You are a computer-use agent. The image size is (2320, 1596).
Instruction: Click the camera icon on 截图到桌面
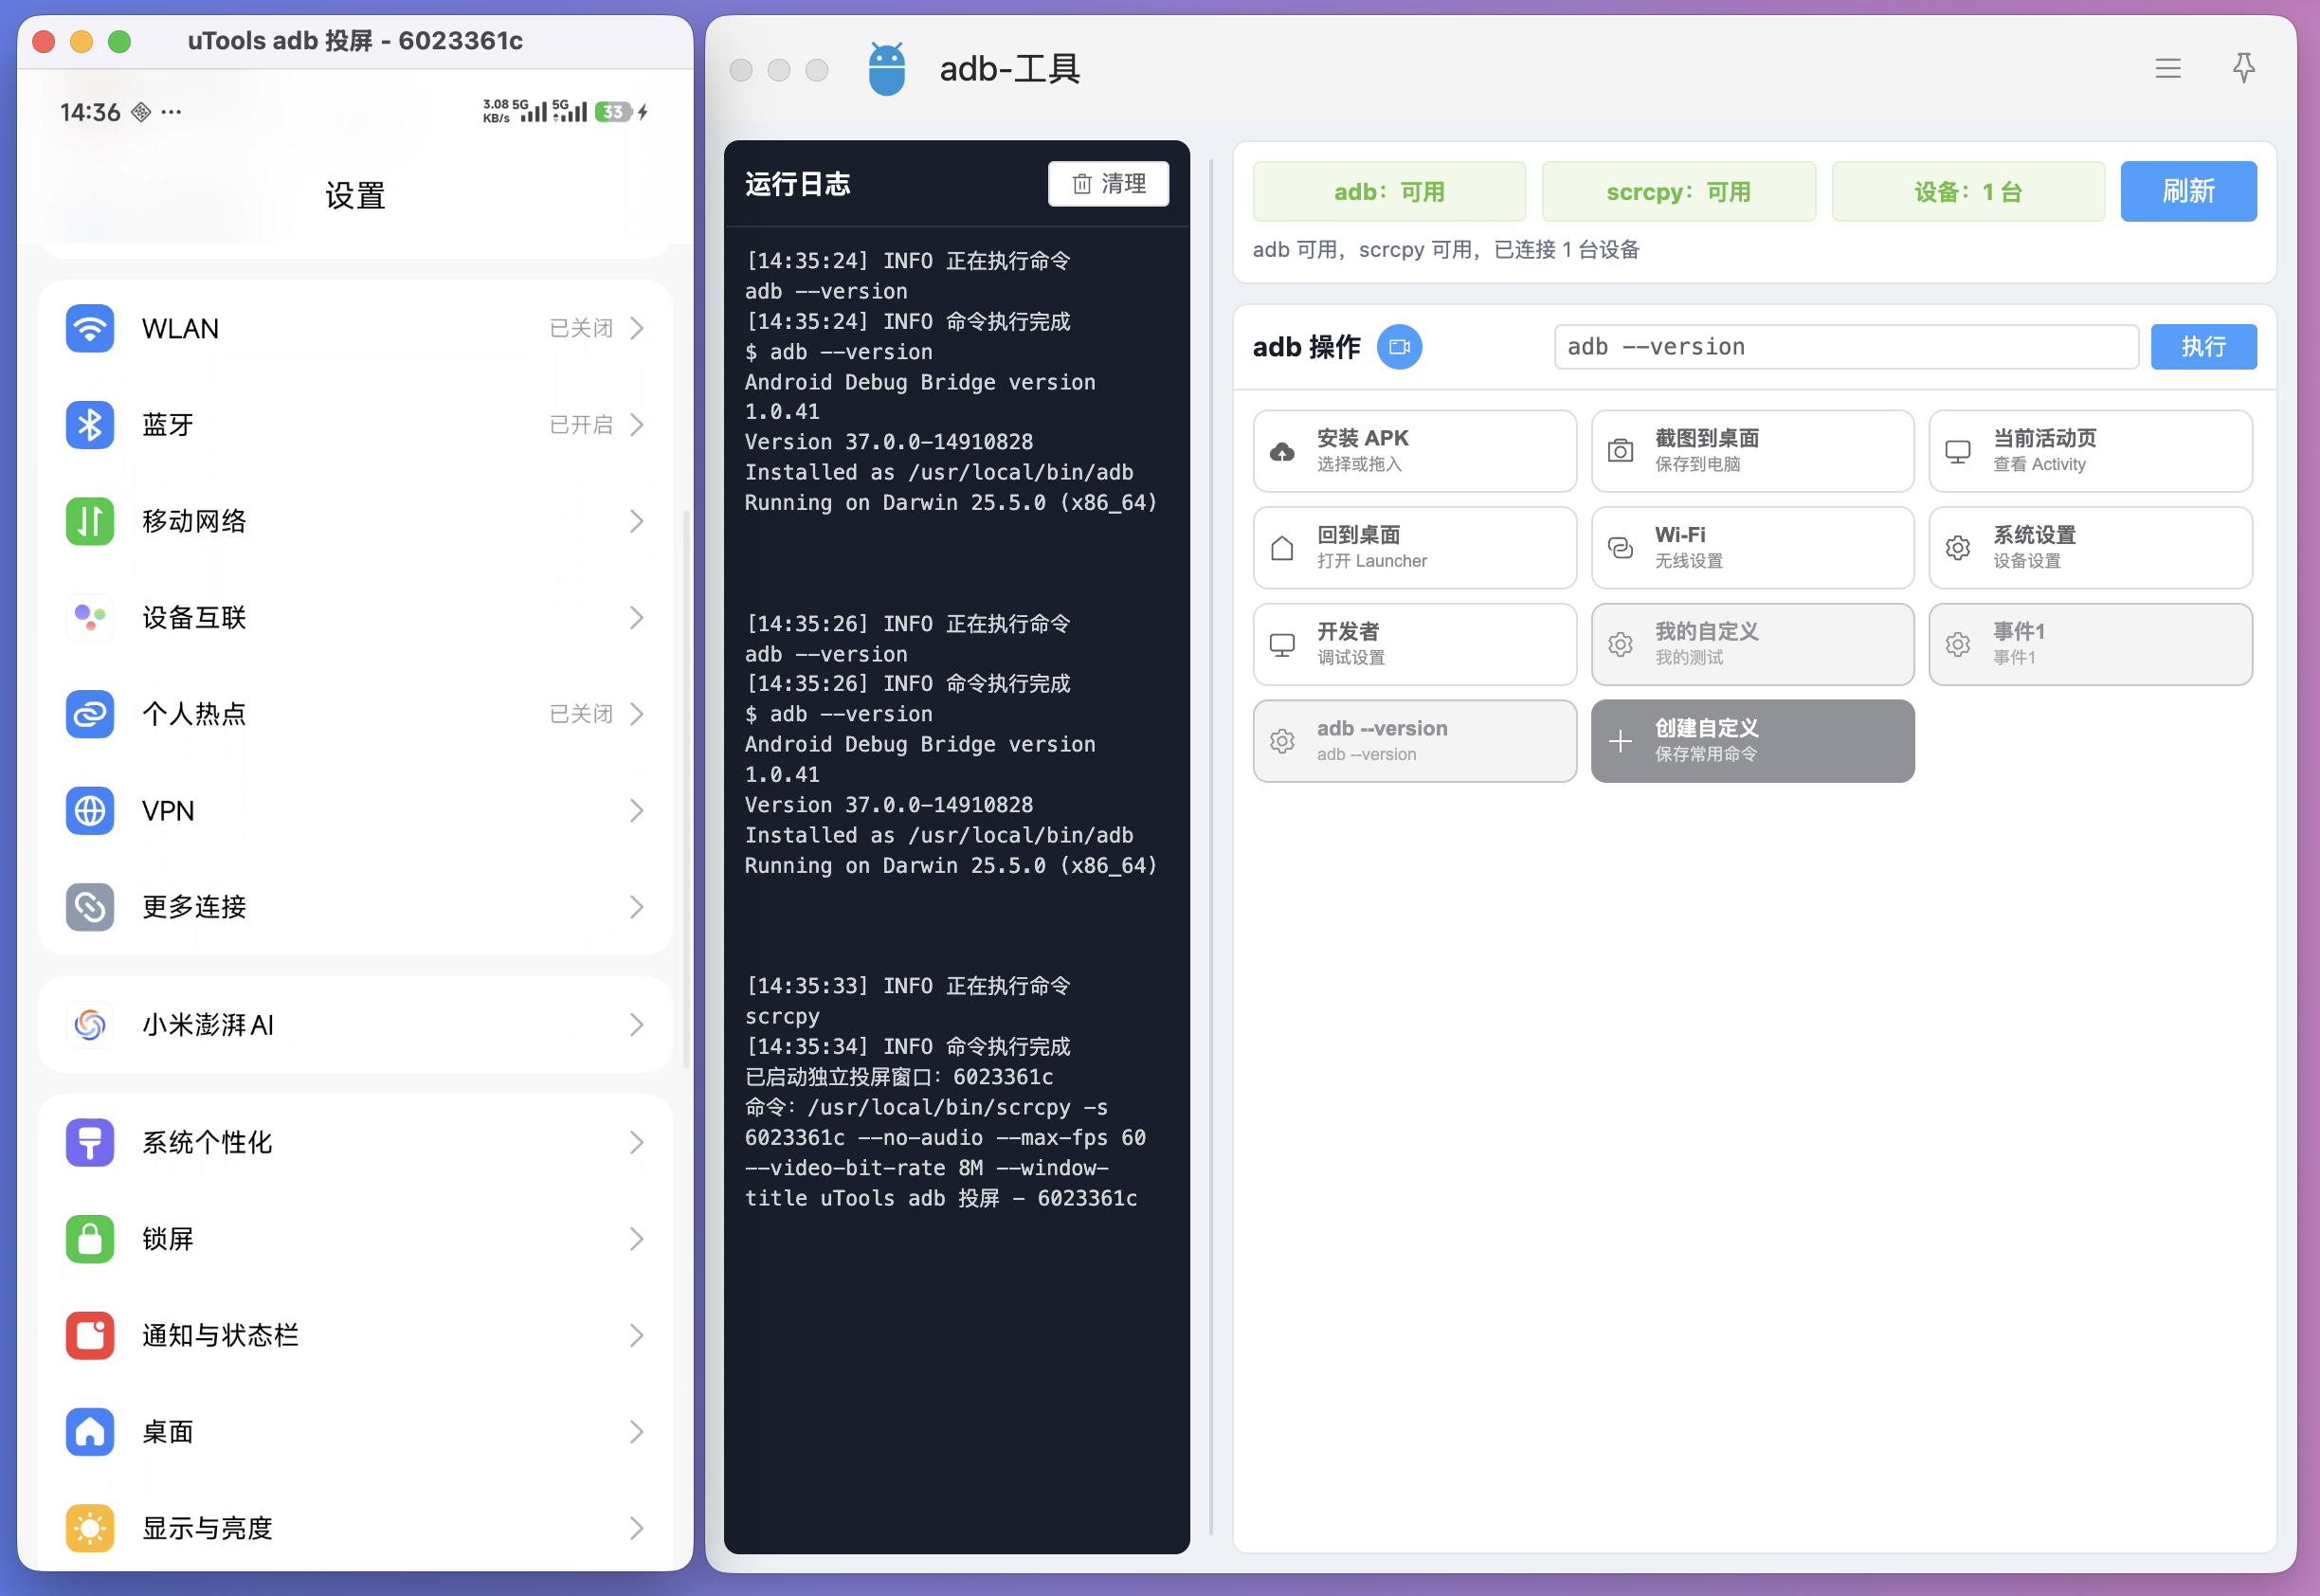pos(1620,451)
